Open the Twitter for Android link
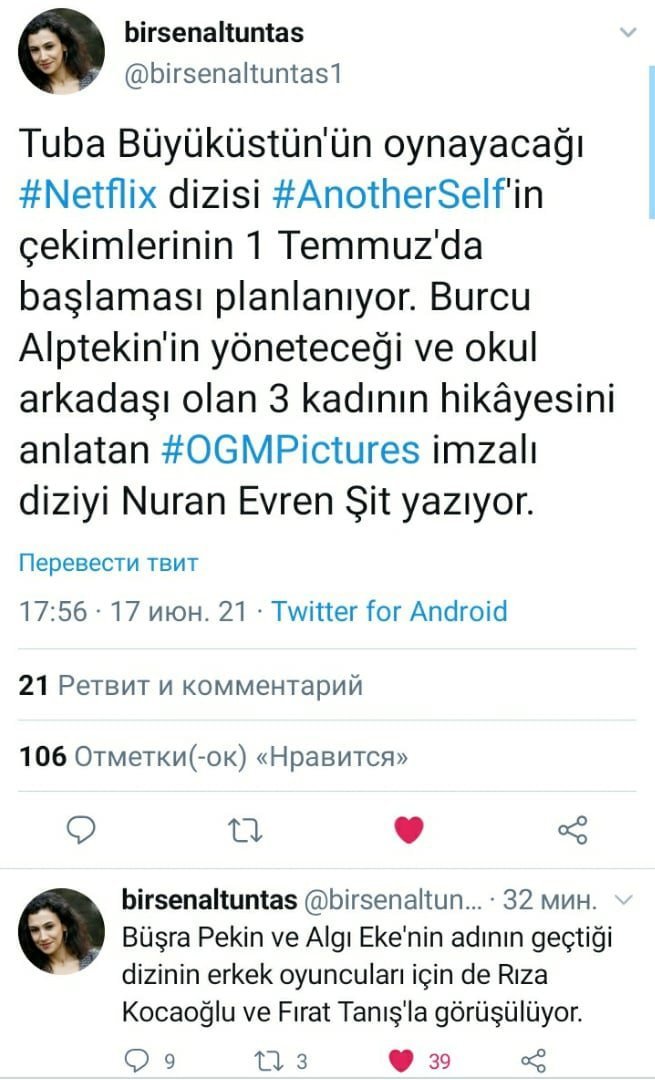Screen dimensions: 655x1080 tap(389, 611)
